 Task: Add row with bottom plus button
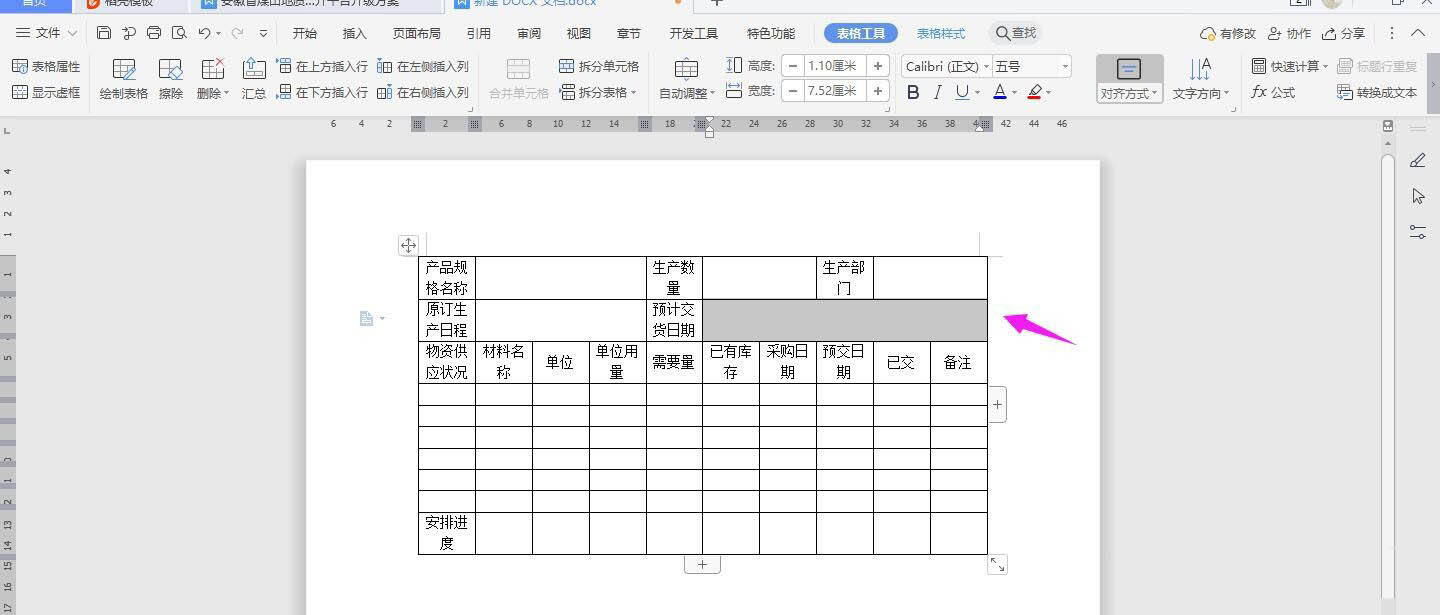pos(702,565)
